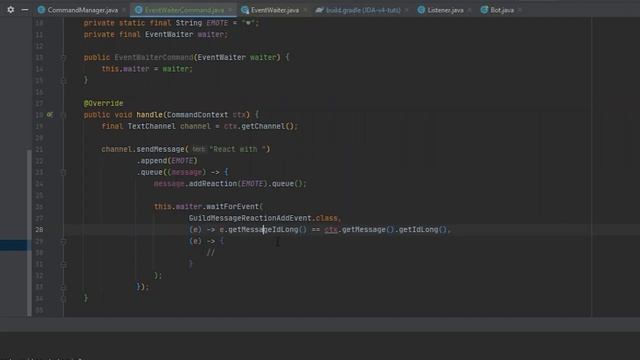The image size is (640, 360).
Task: Open the EventWaiter.java tab
Action: (x=275, y=10)
